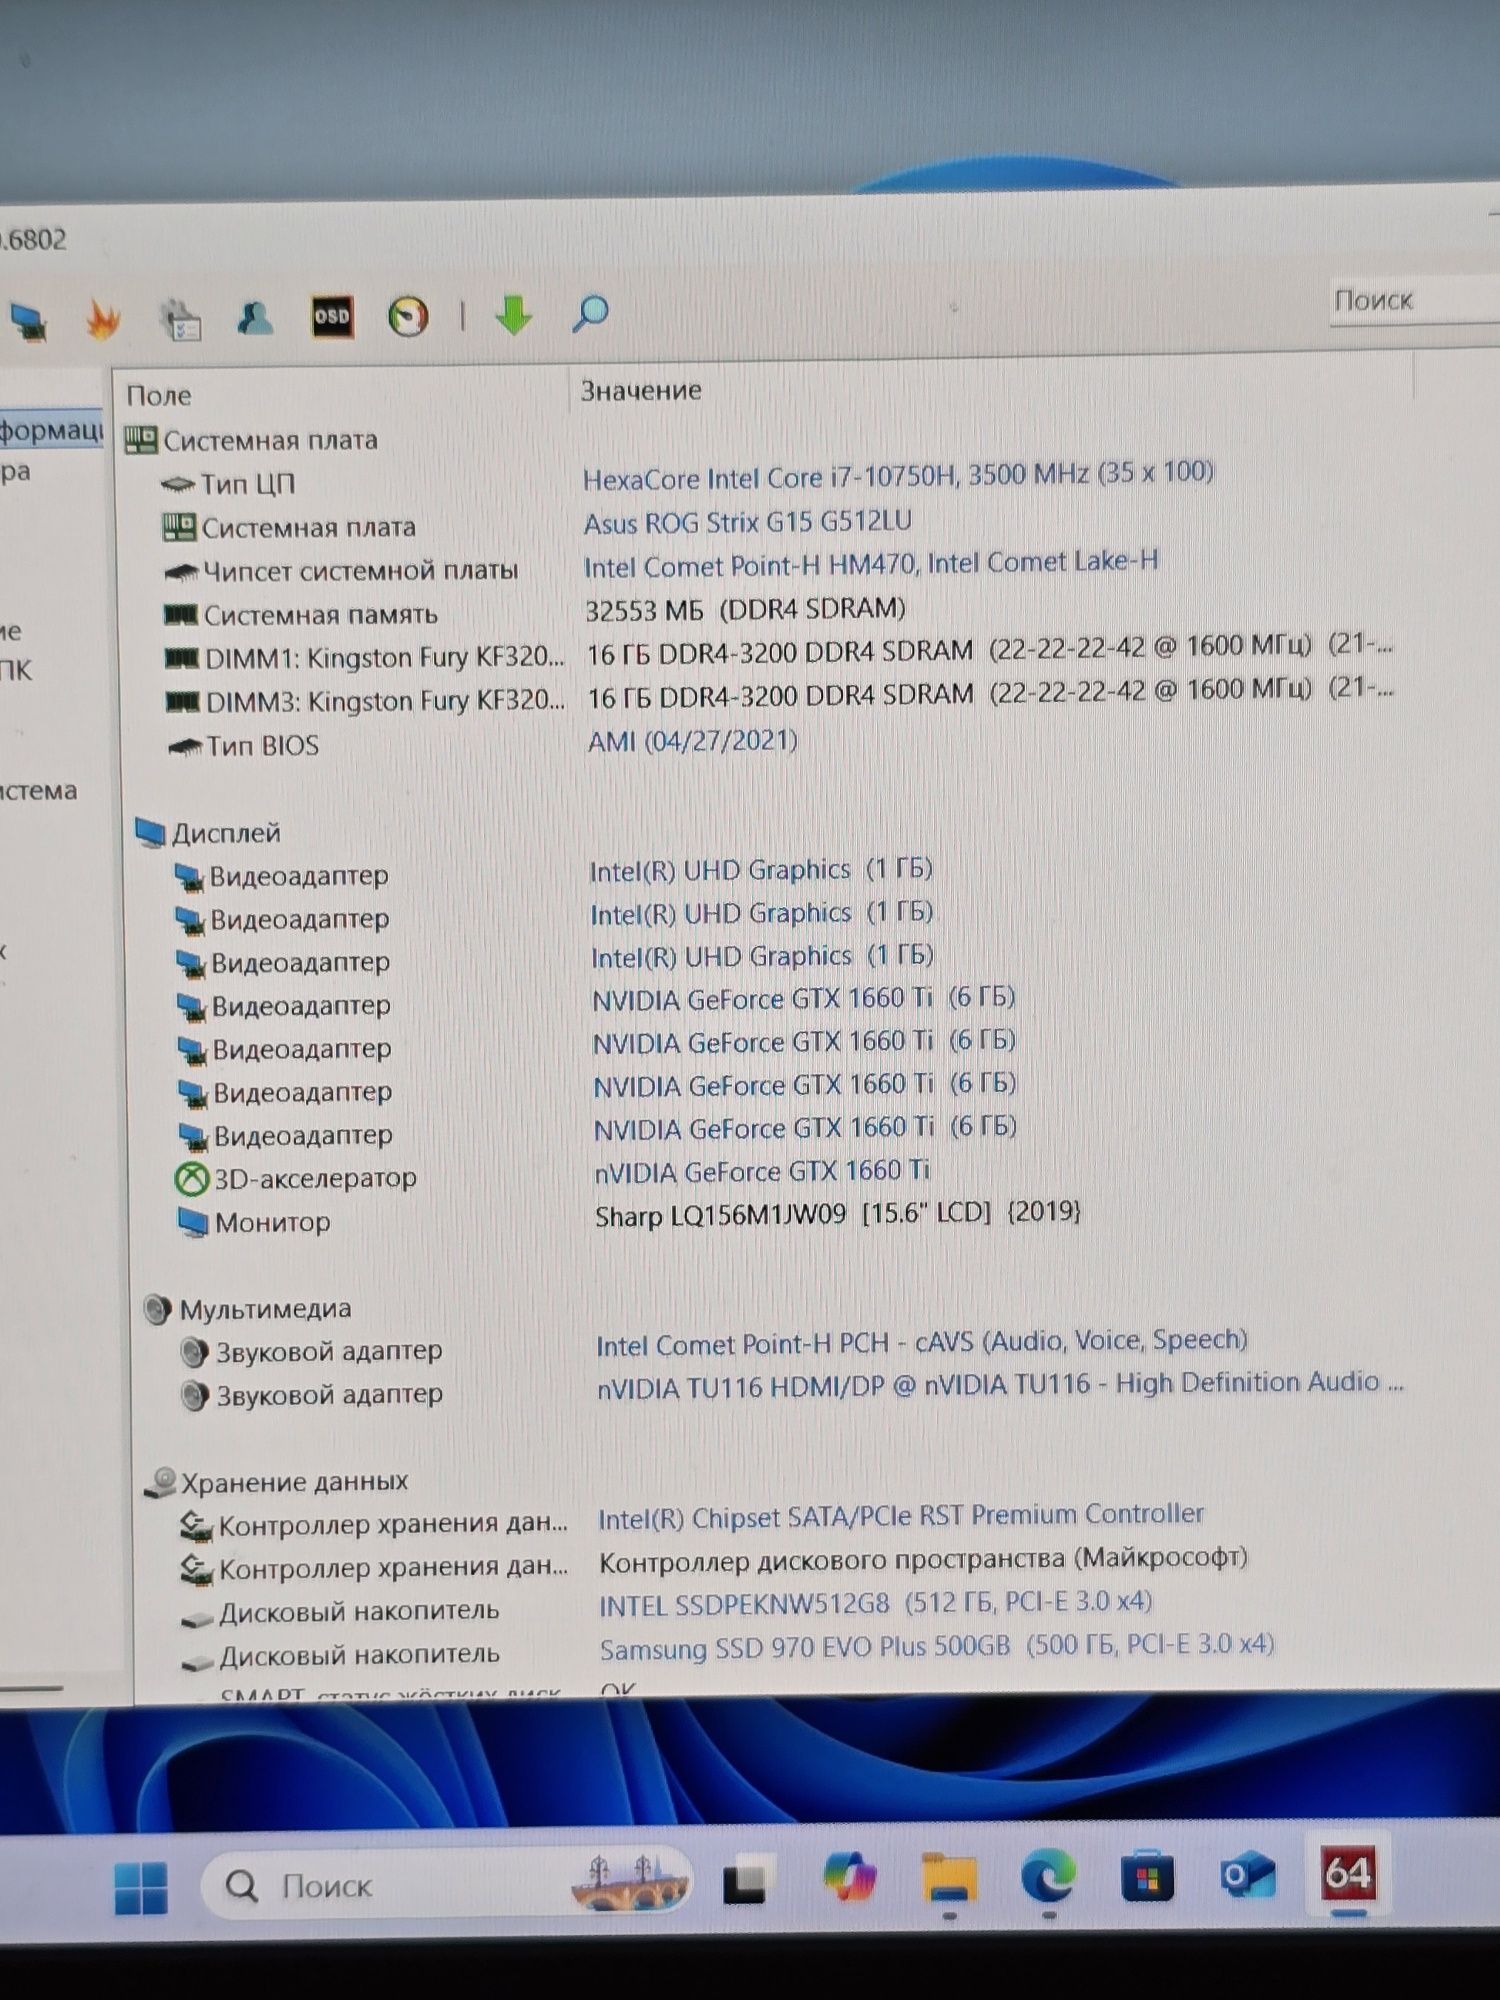Viewport: 1500px width, 2000px height.
Task: Click the magnifying glass toolbar icon
Action: [590, 313]
